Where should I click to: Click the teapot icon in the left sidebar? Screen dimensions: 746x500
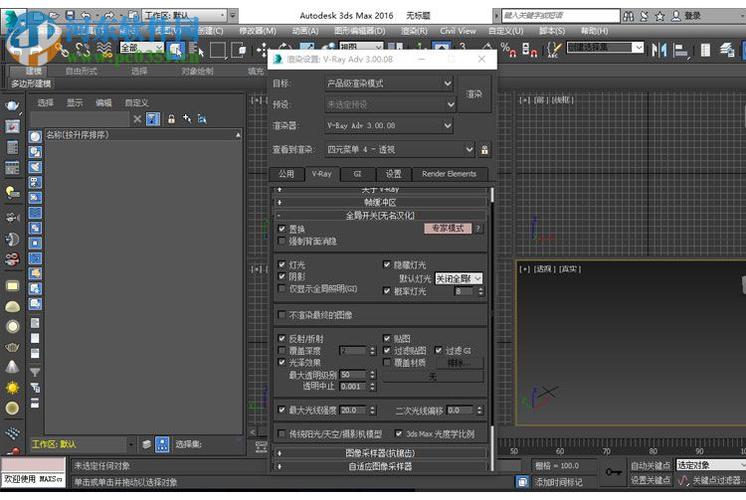12,105
